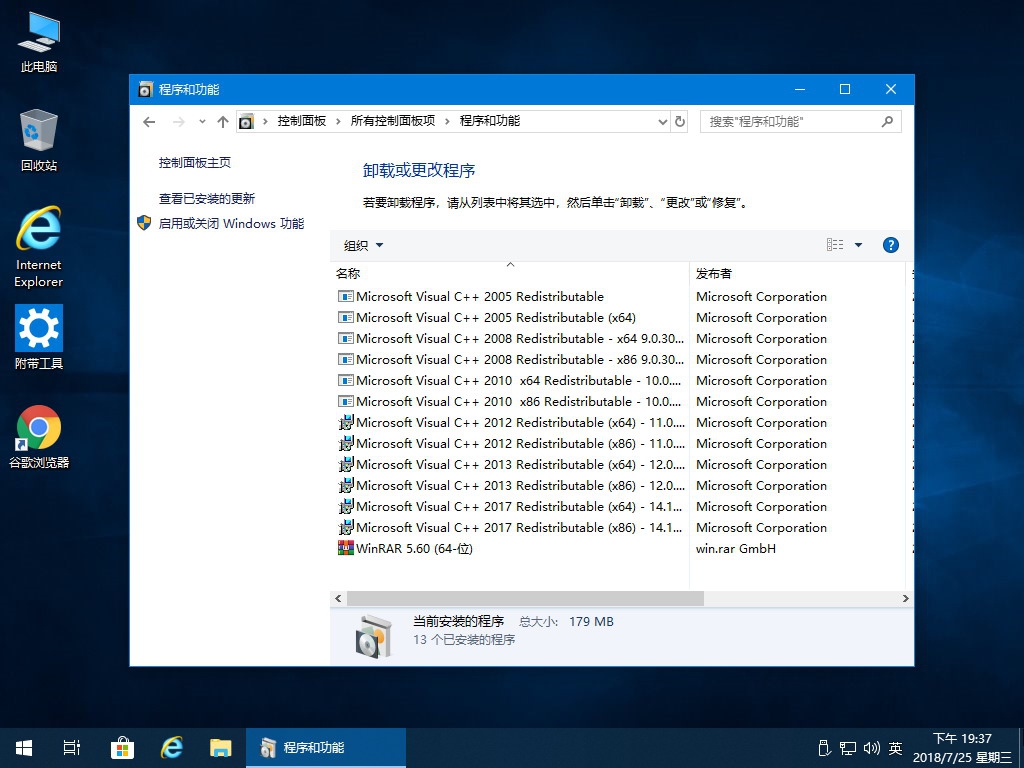The width and height of the screenshot is (1024, 768).
Task: Open the view options dropdown arrow
Action: (858, 245)
